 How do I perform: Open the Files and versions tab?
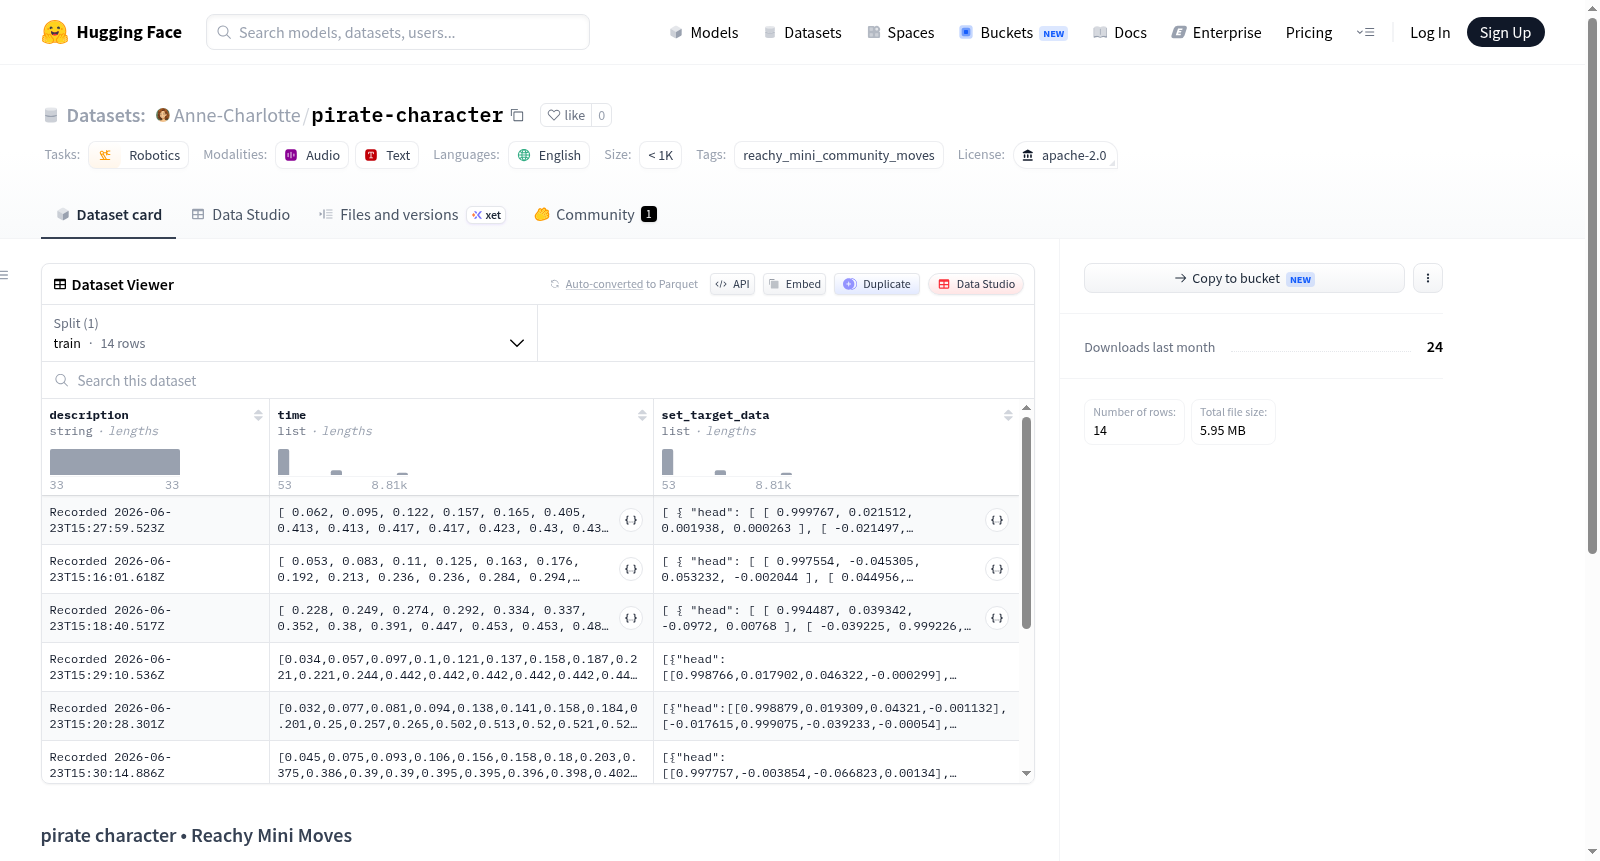click(412, 215)
